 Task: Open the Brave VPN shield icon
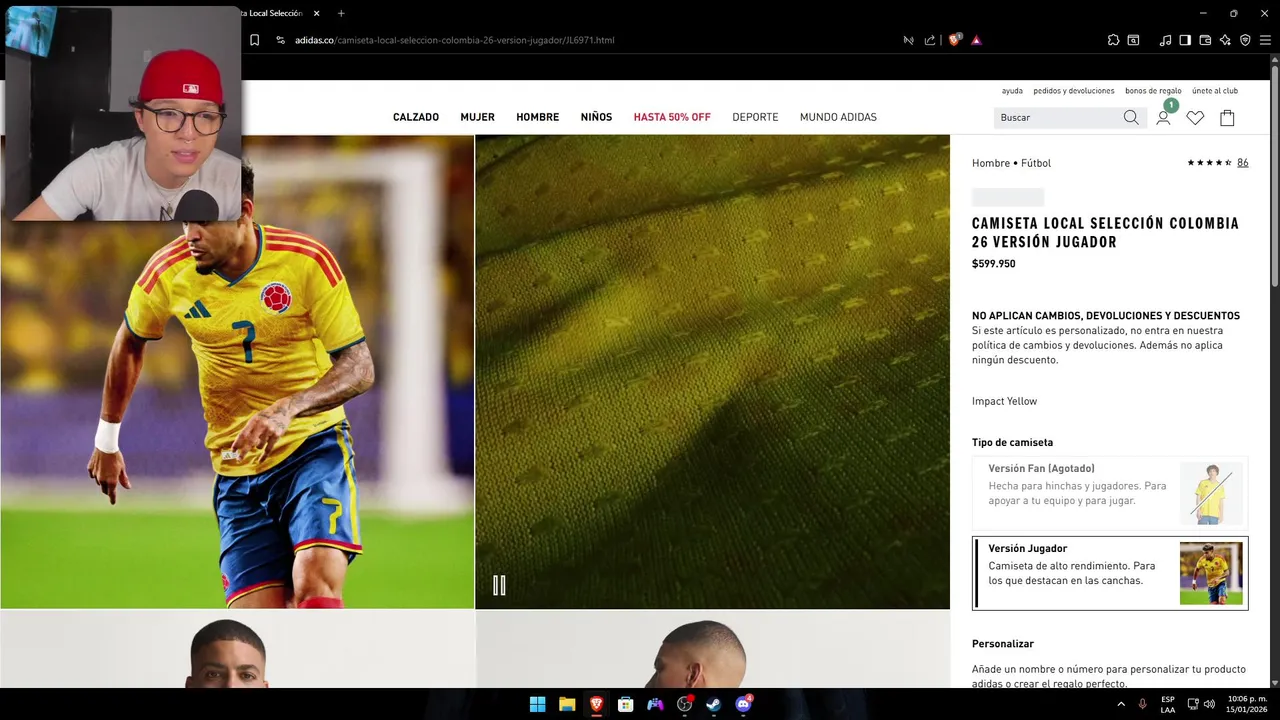tap(1245, 40)
